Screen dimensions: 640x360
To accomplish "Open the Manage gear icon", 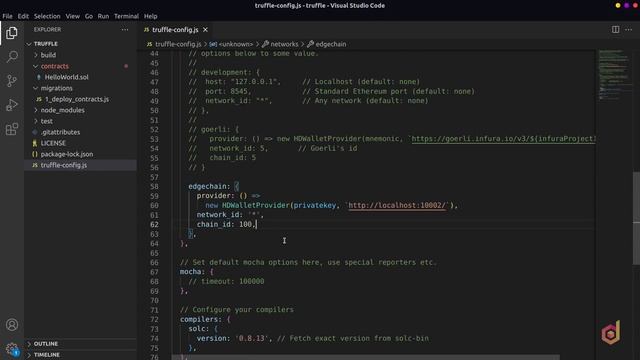I will point(12,349).
